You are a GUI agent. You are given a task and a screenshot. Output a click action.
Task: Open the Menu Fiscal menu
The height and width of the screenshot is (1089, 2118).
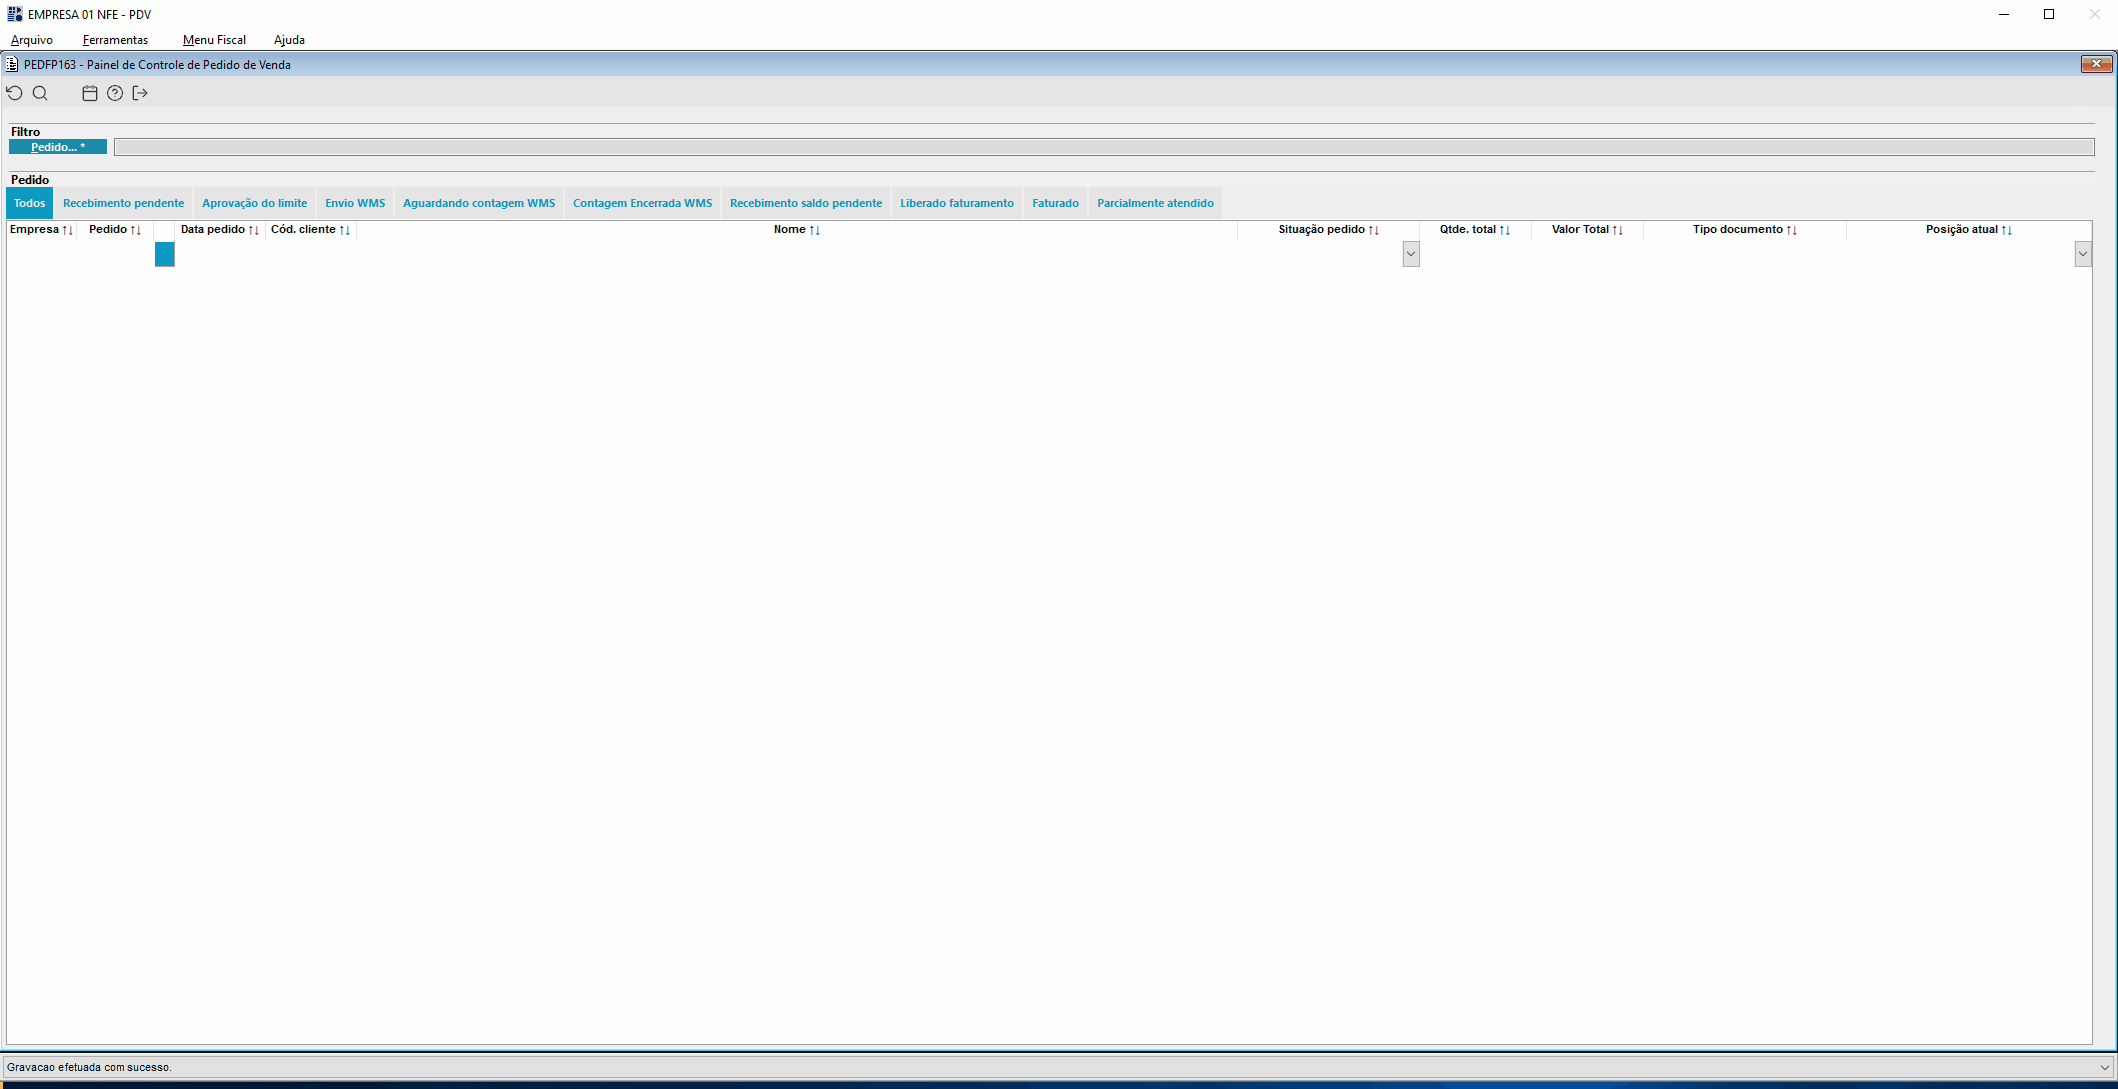214,40
